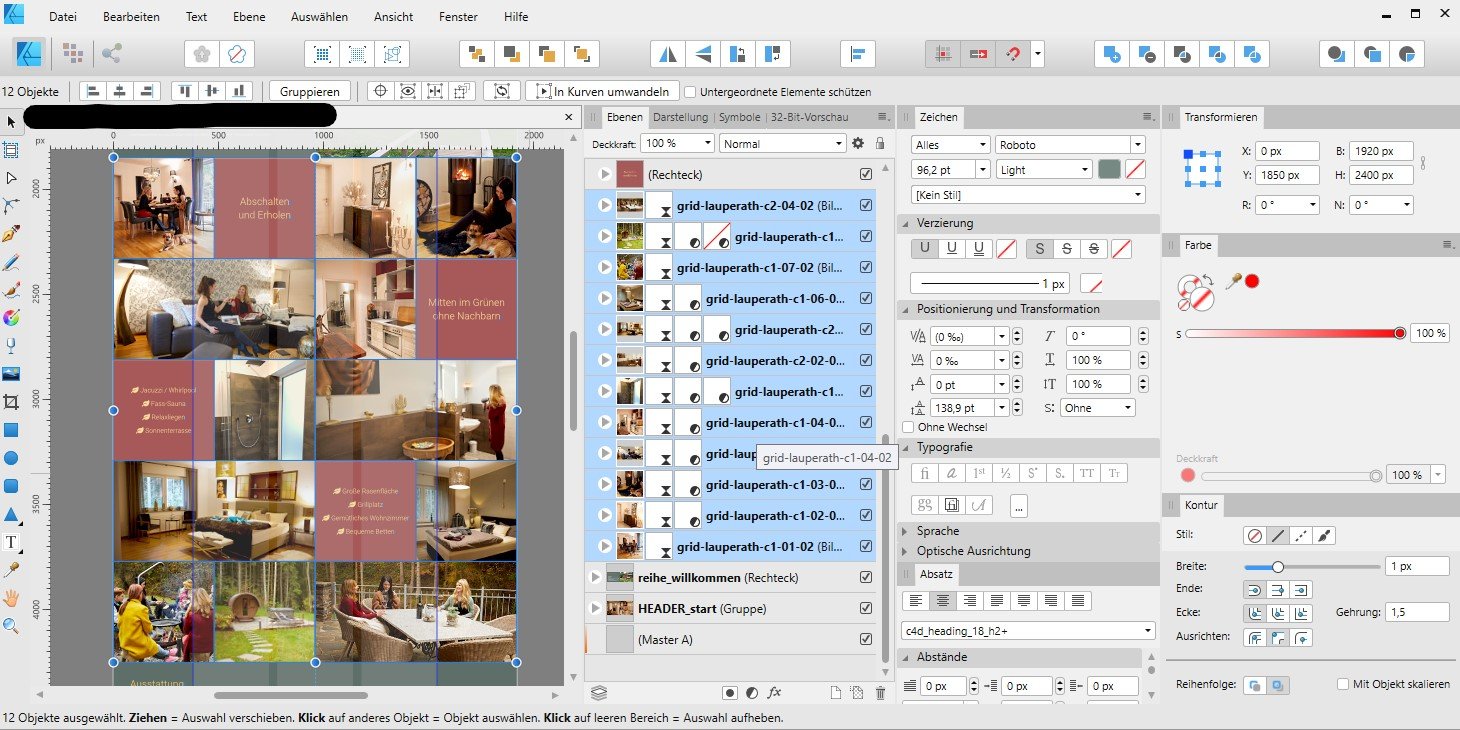Open the Ebene menu

(x=249, y=17)
